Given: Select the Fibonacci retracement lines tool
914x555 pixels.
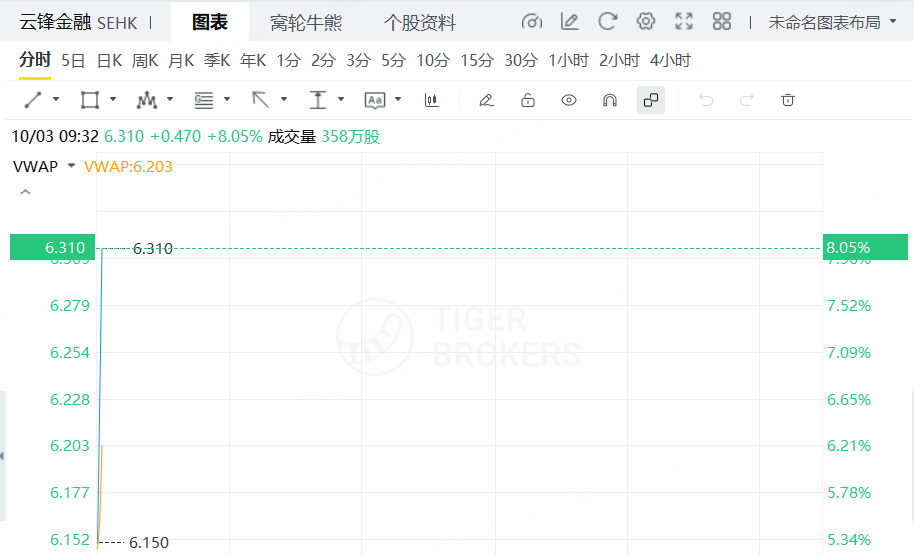Looking at the screenshot, I should tap(203, 100).
